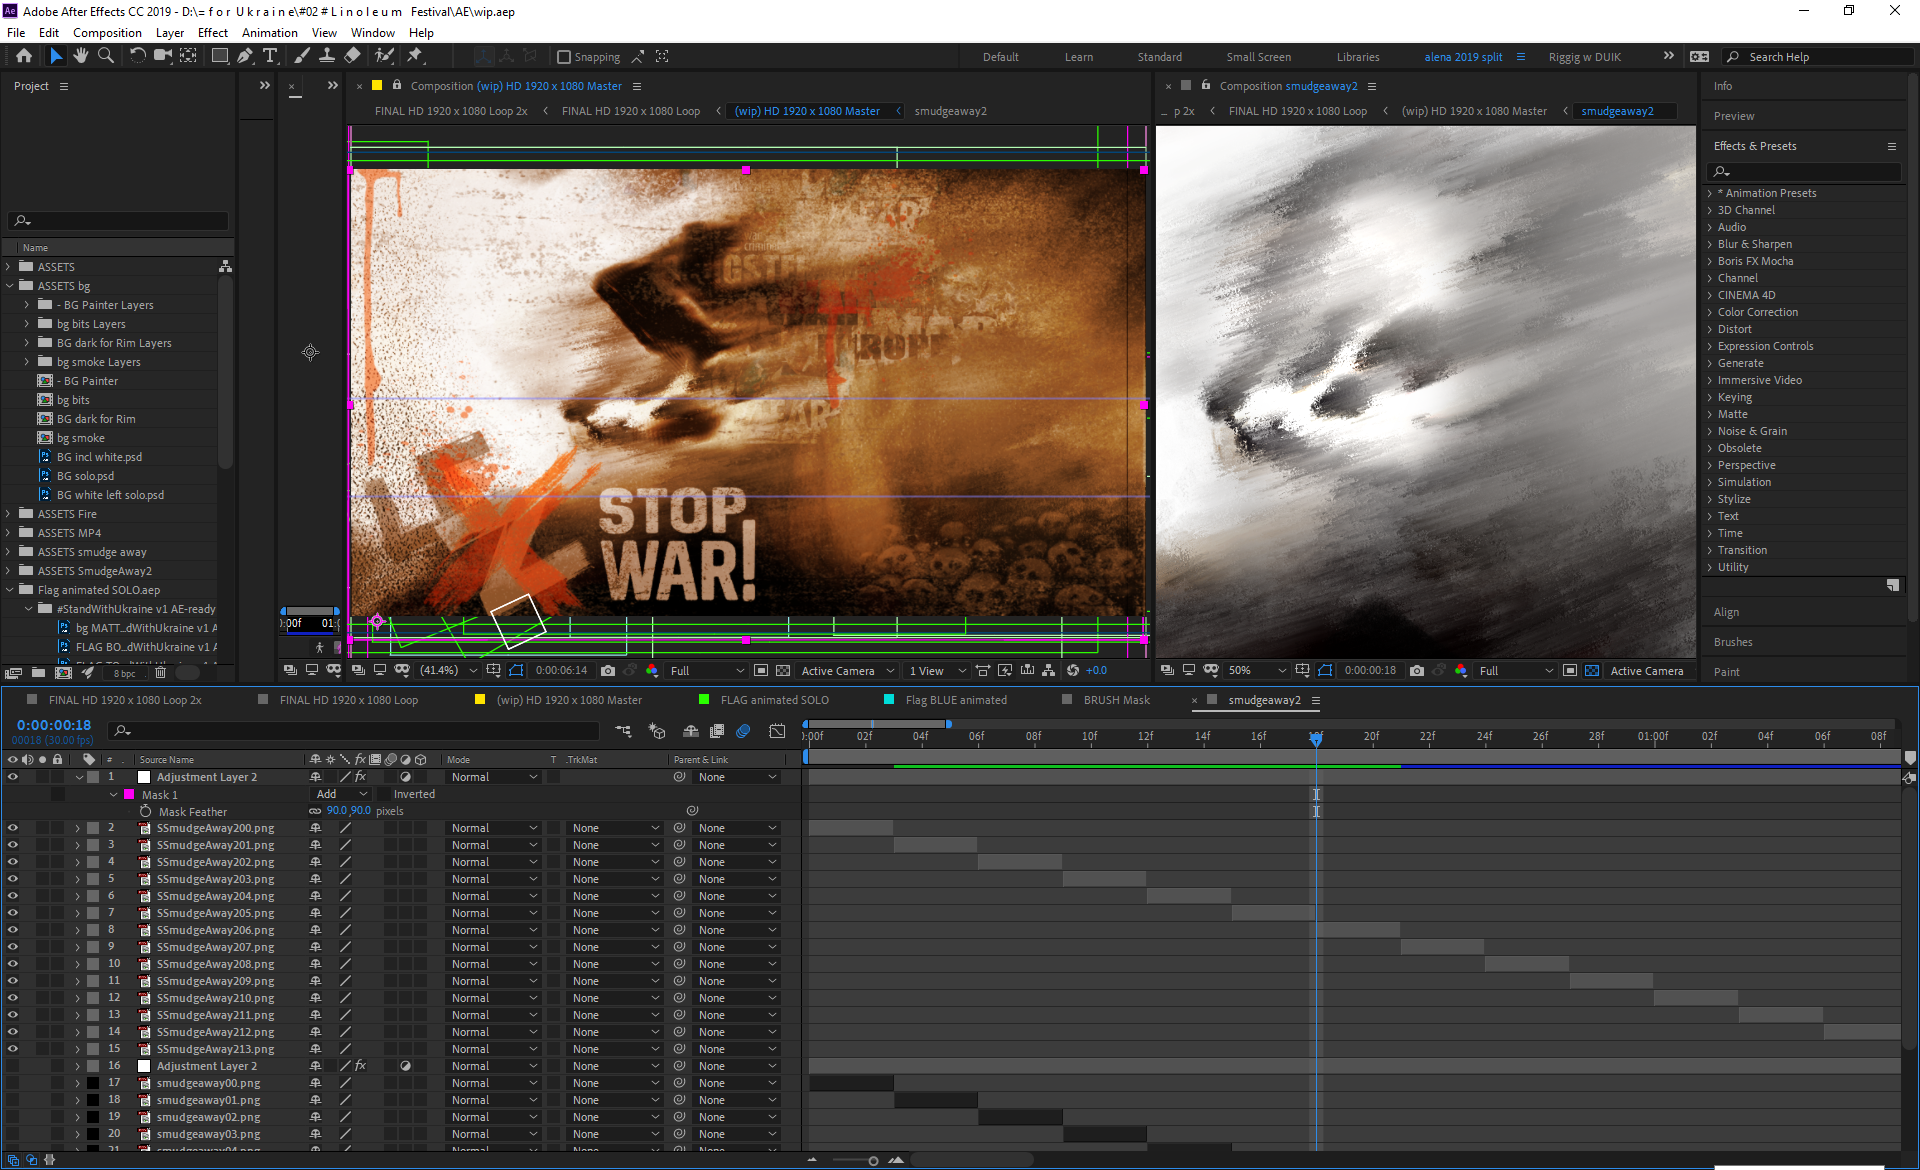Select the Rectangle shape tool
This screenshot has width=1920, height=1170.
[219, 56]
